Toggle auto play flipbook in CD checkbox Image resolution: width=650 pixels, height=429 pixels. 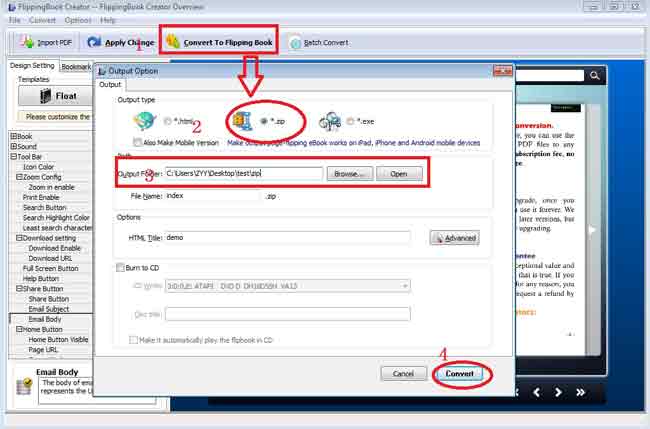pos(133,340)
